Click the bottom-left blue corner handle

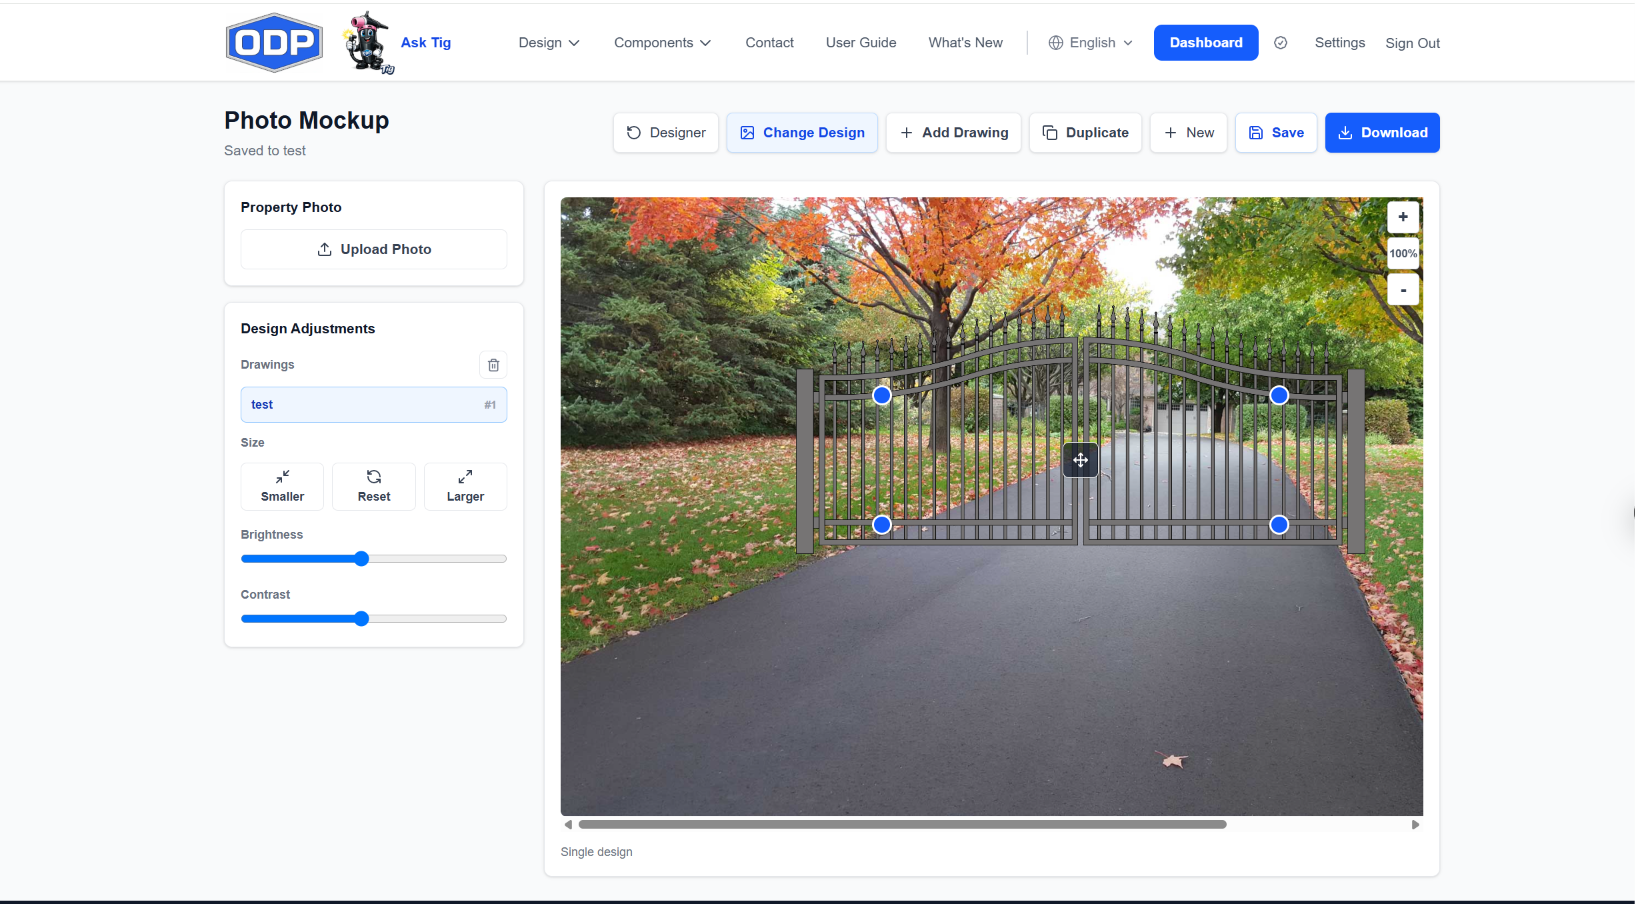pos(882,525)
